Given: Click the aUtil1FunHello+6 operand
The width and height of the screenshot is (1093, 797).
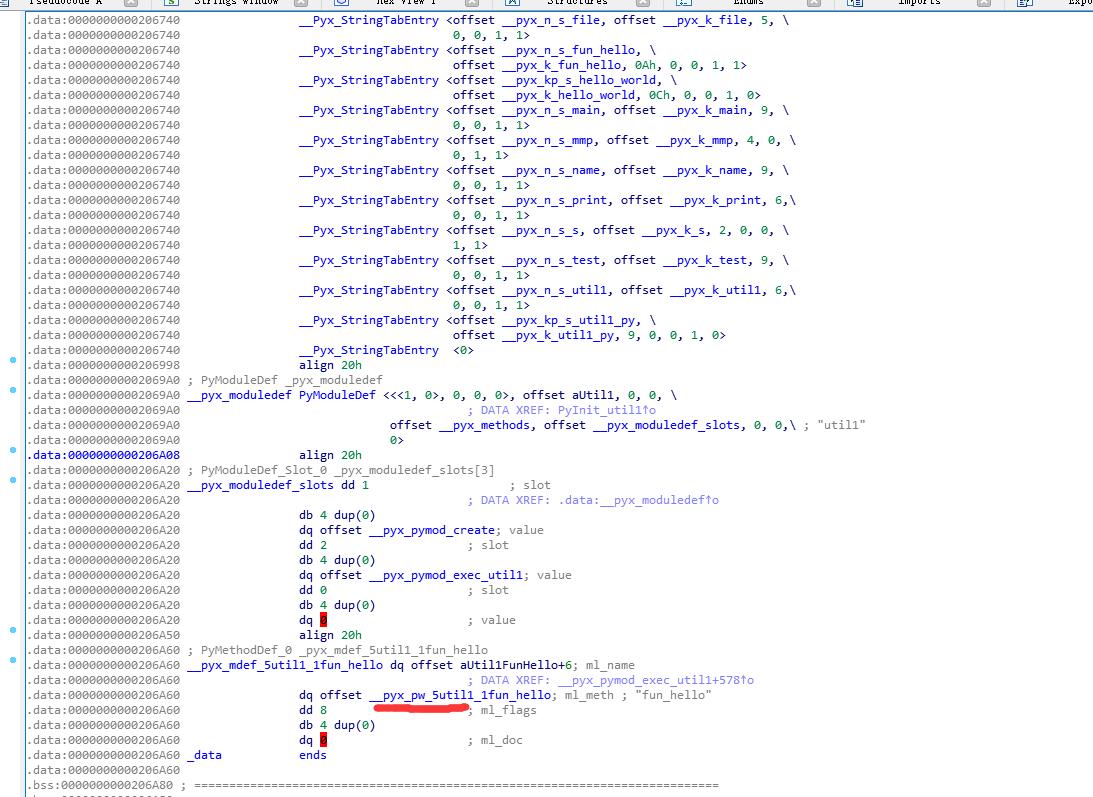Looking at the screenshot, I should [x=519, y=665].
